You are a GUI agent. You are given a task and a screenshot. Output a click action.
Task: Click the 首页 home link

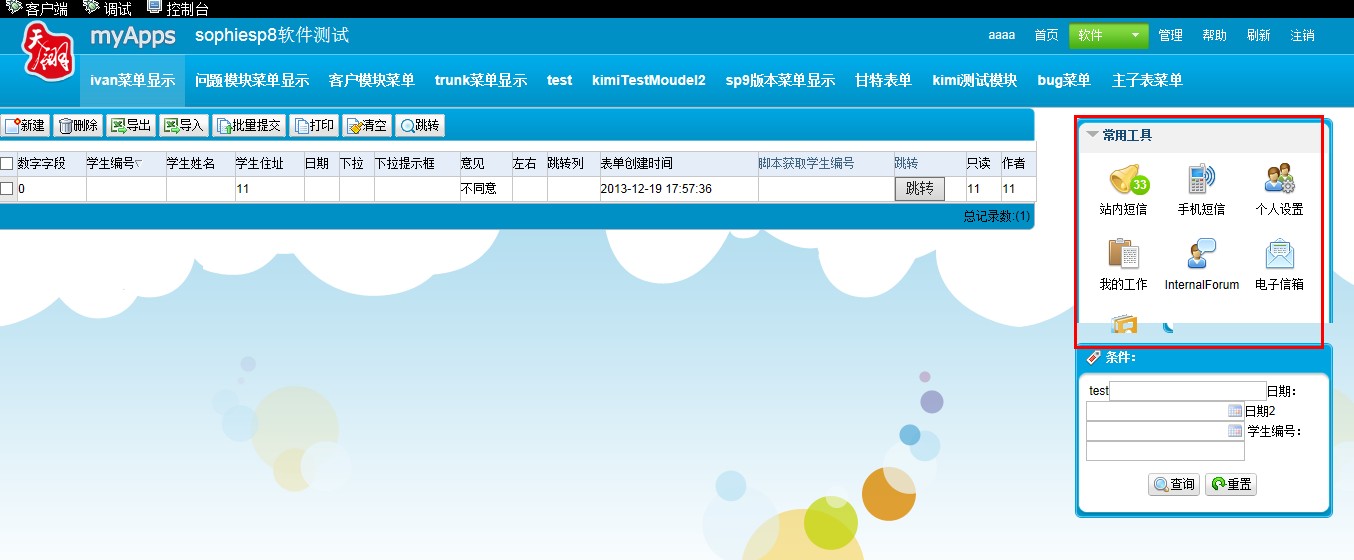click(x=1046, y=35)
